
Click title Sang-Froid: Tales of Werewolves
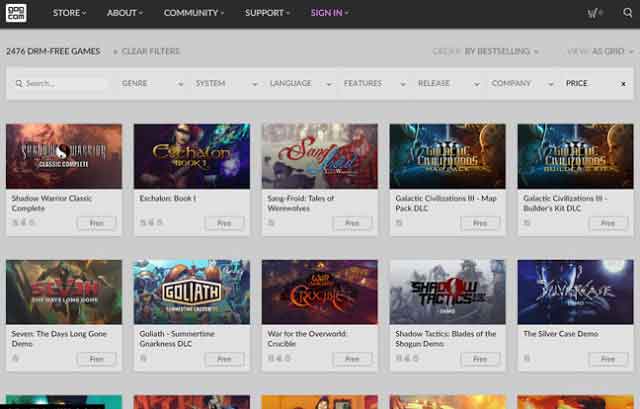click(301, 203)
